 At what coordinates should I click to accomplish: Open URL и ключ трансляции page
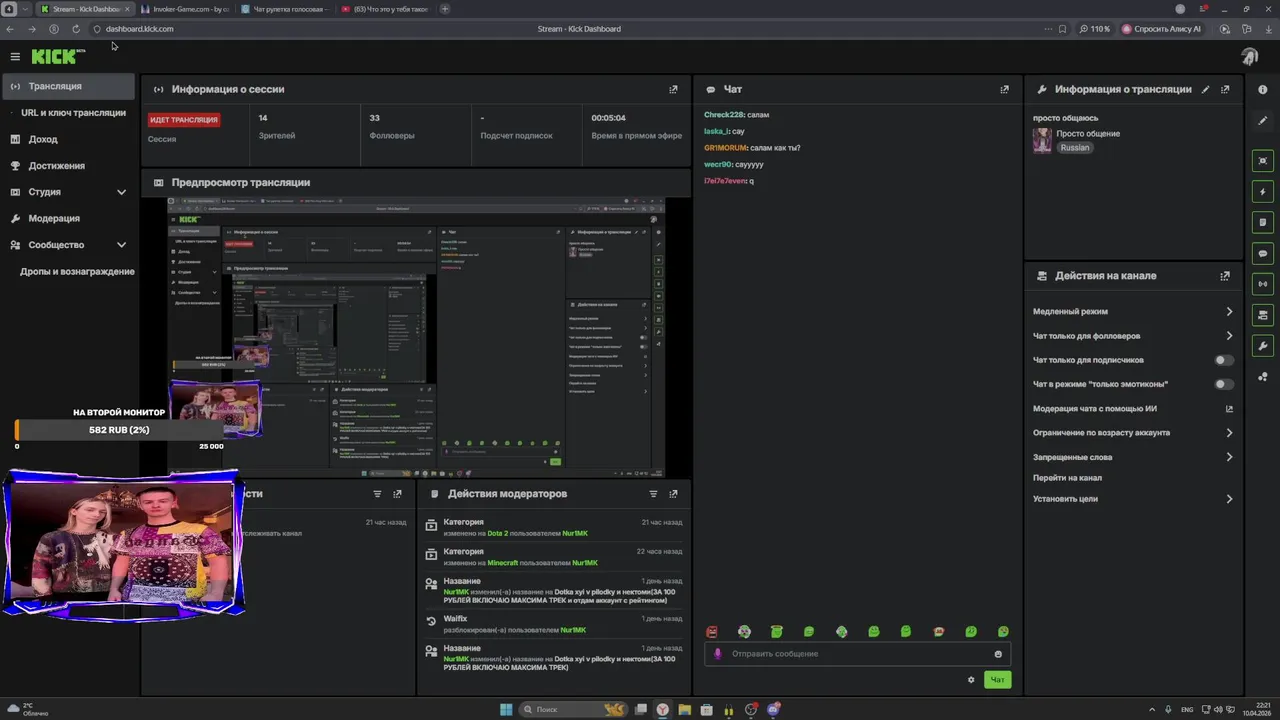coord(73,113)
